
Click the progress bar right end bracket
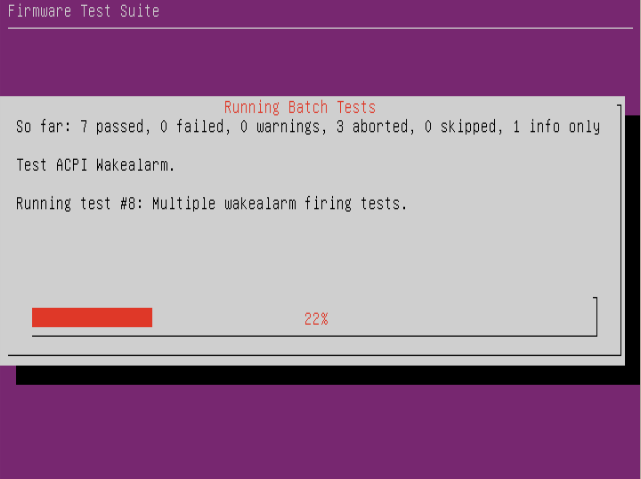coord(596,317)
